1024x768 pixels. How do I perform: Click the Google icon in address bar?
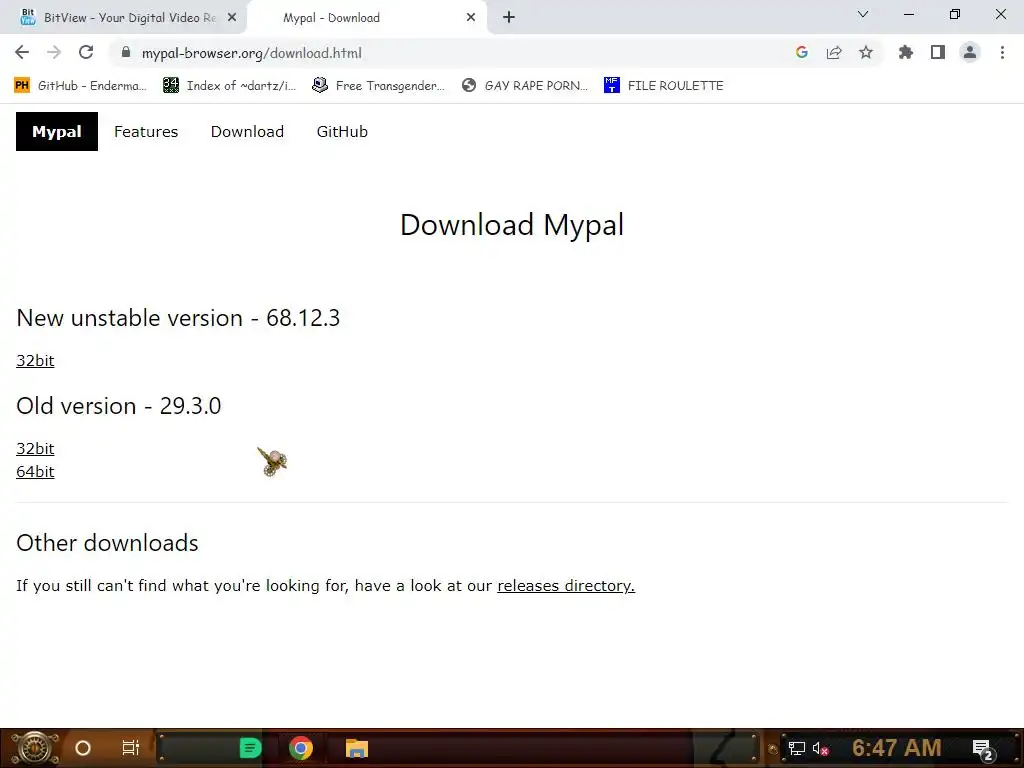[802, 52]
